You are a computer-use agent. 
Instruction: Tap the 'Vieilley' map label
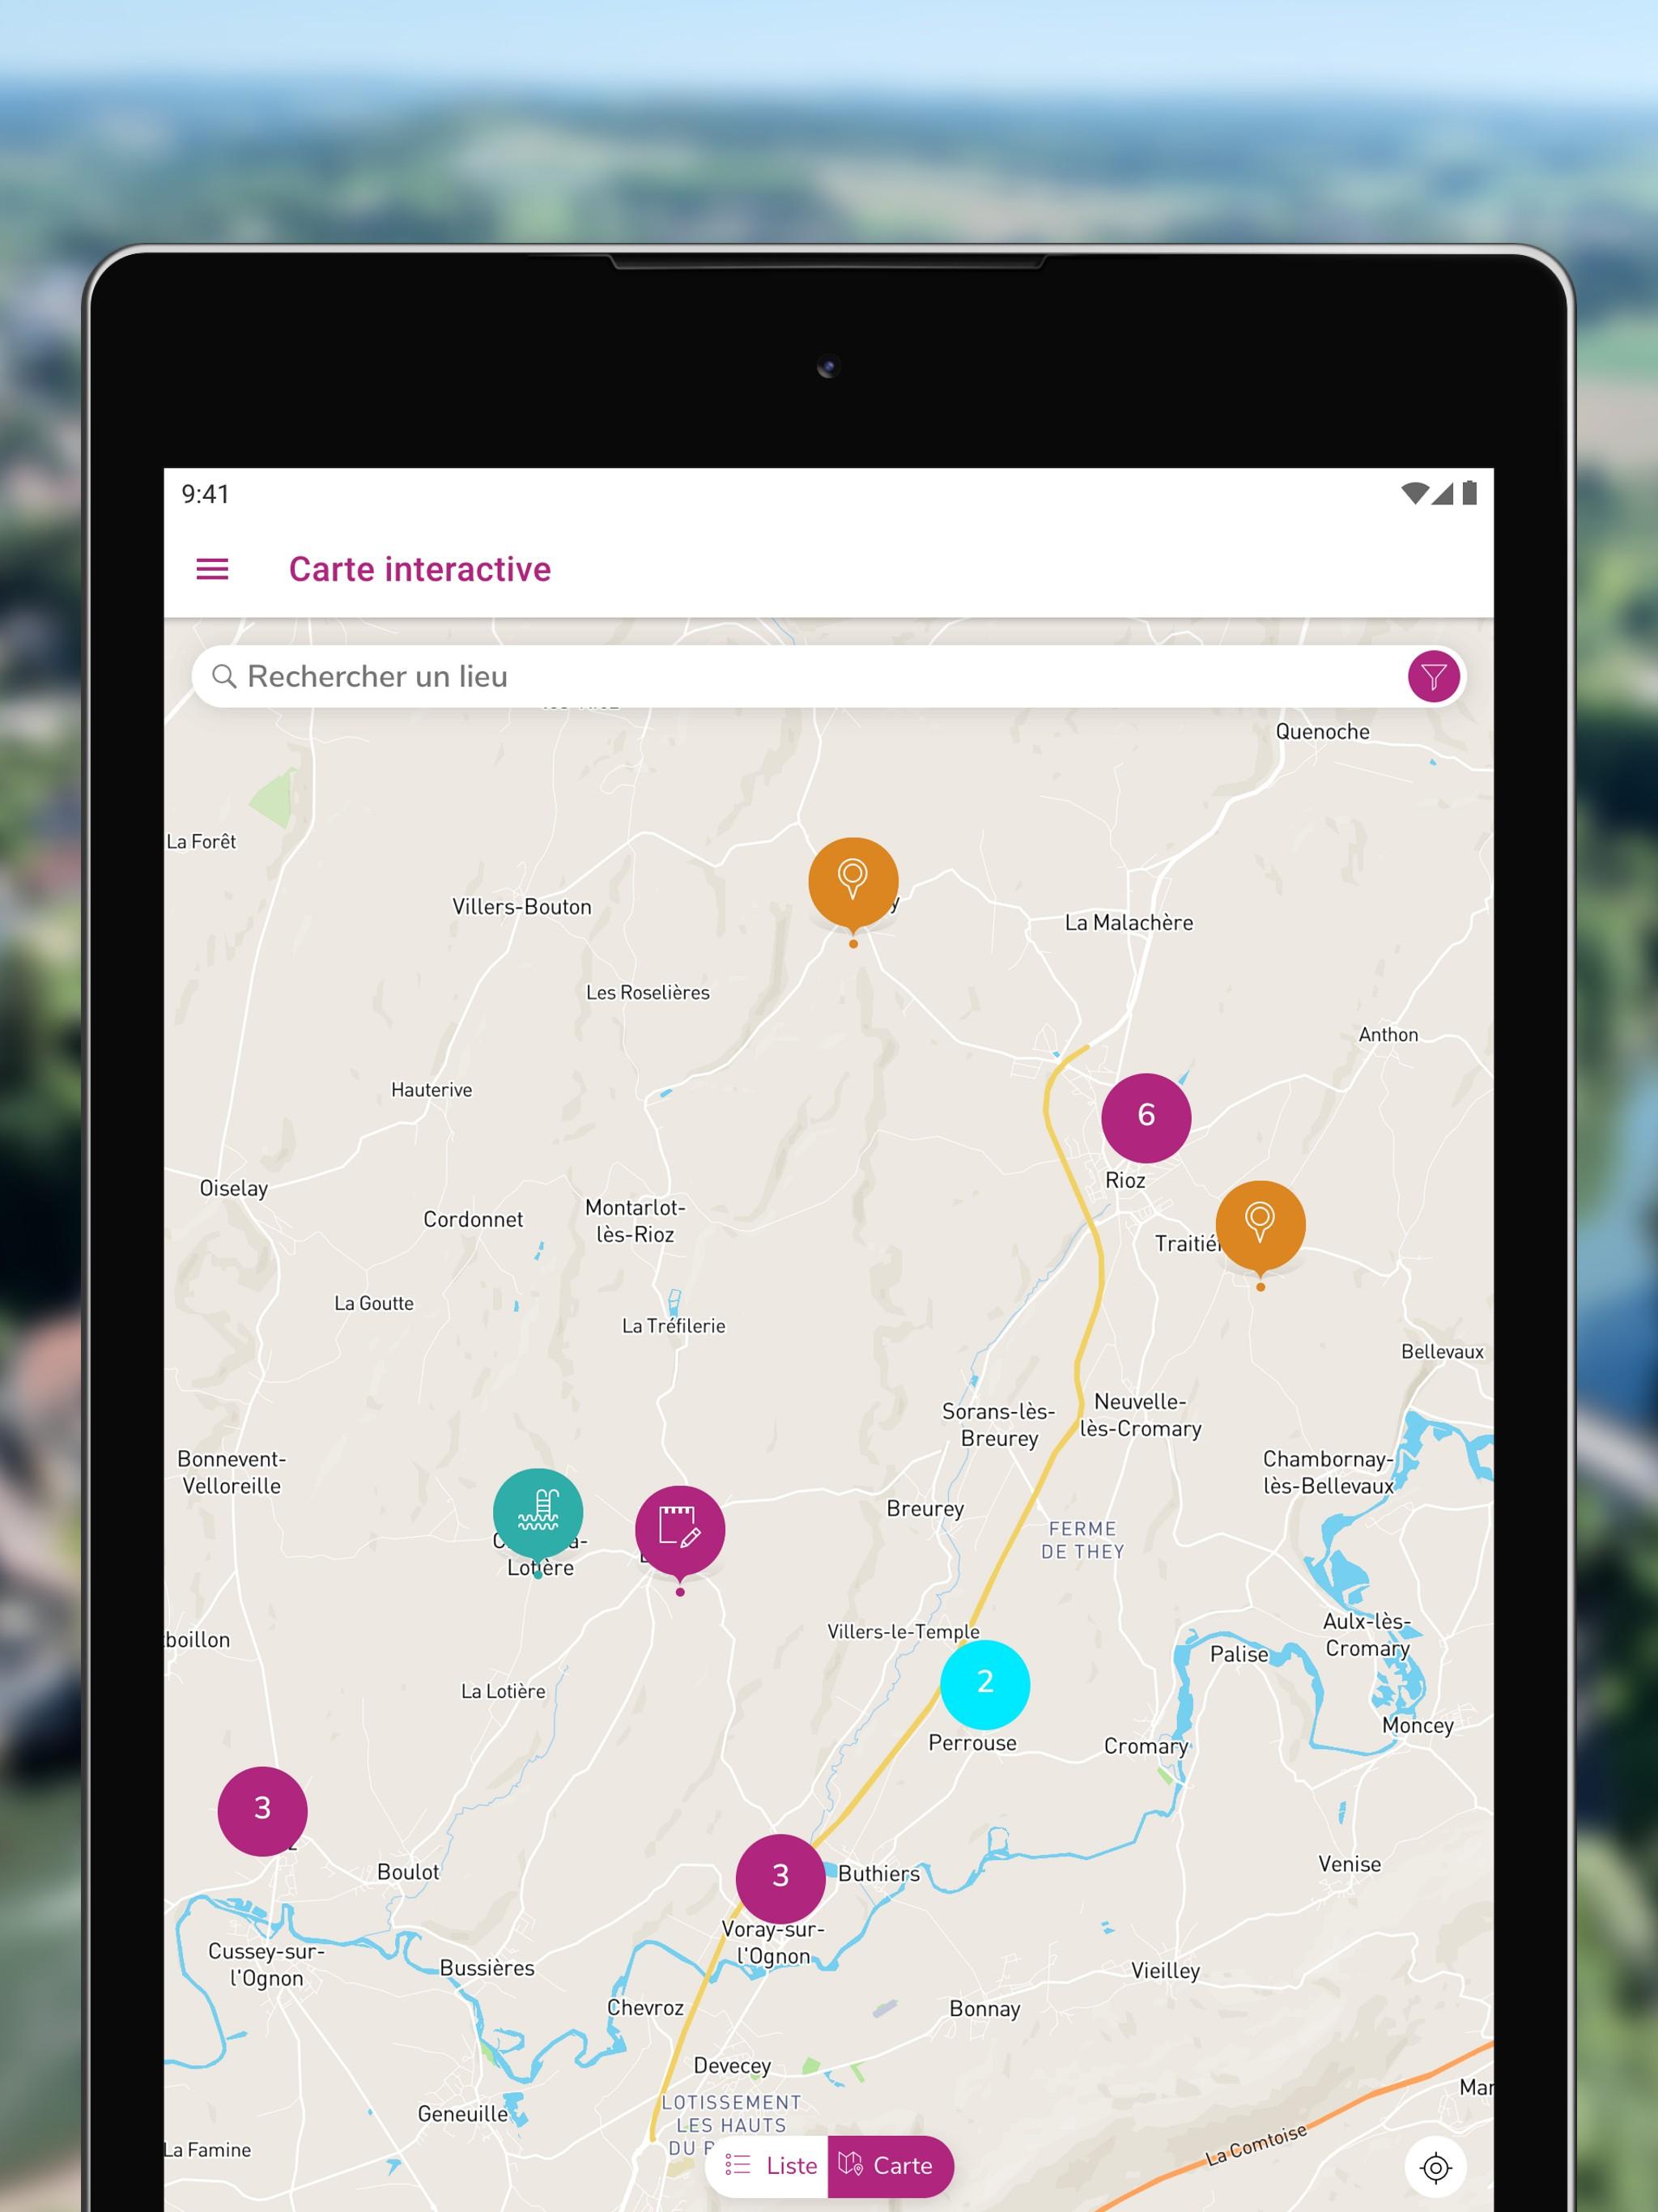pos(1165,1971)
